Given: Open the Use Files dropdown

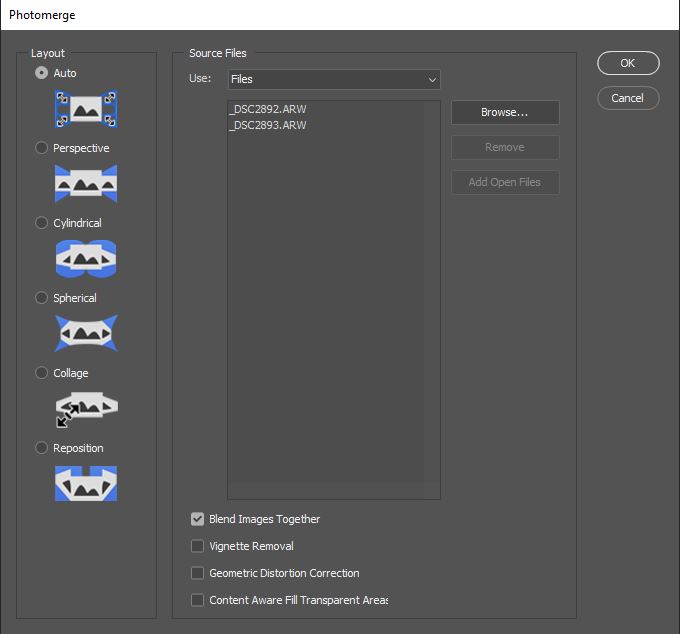Looking at the screenshot, I should [334, 79].
